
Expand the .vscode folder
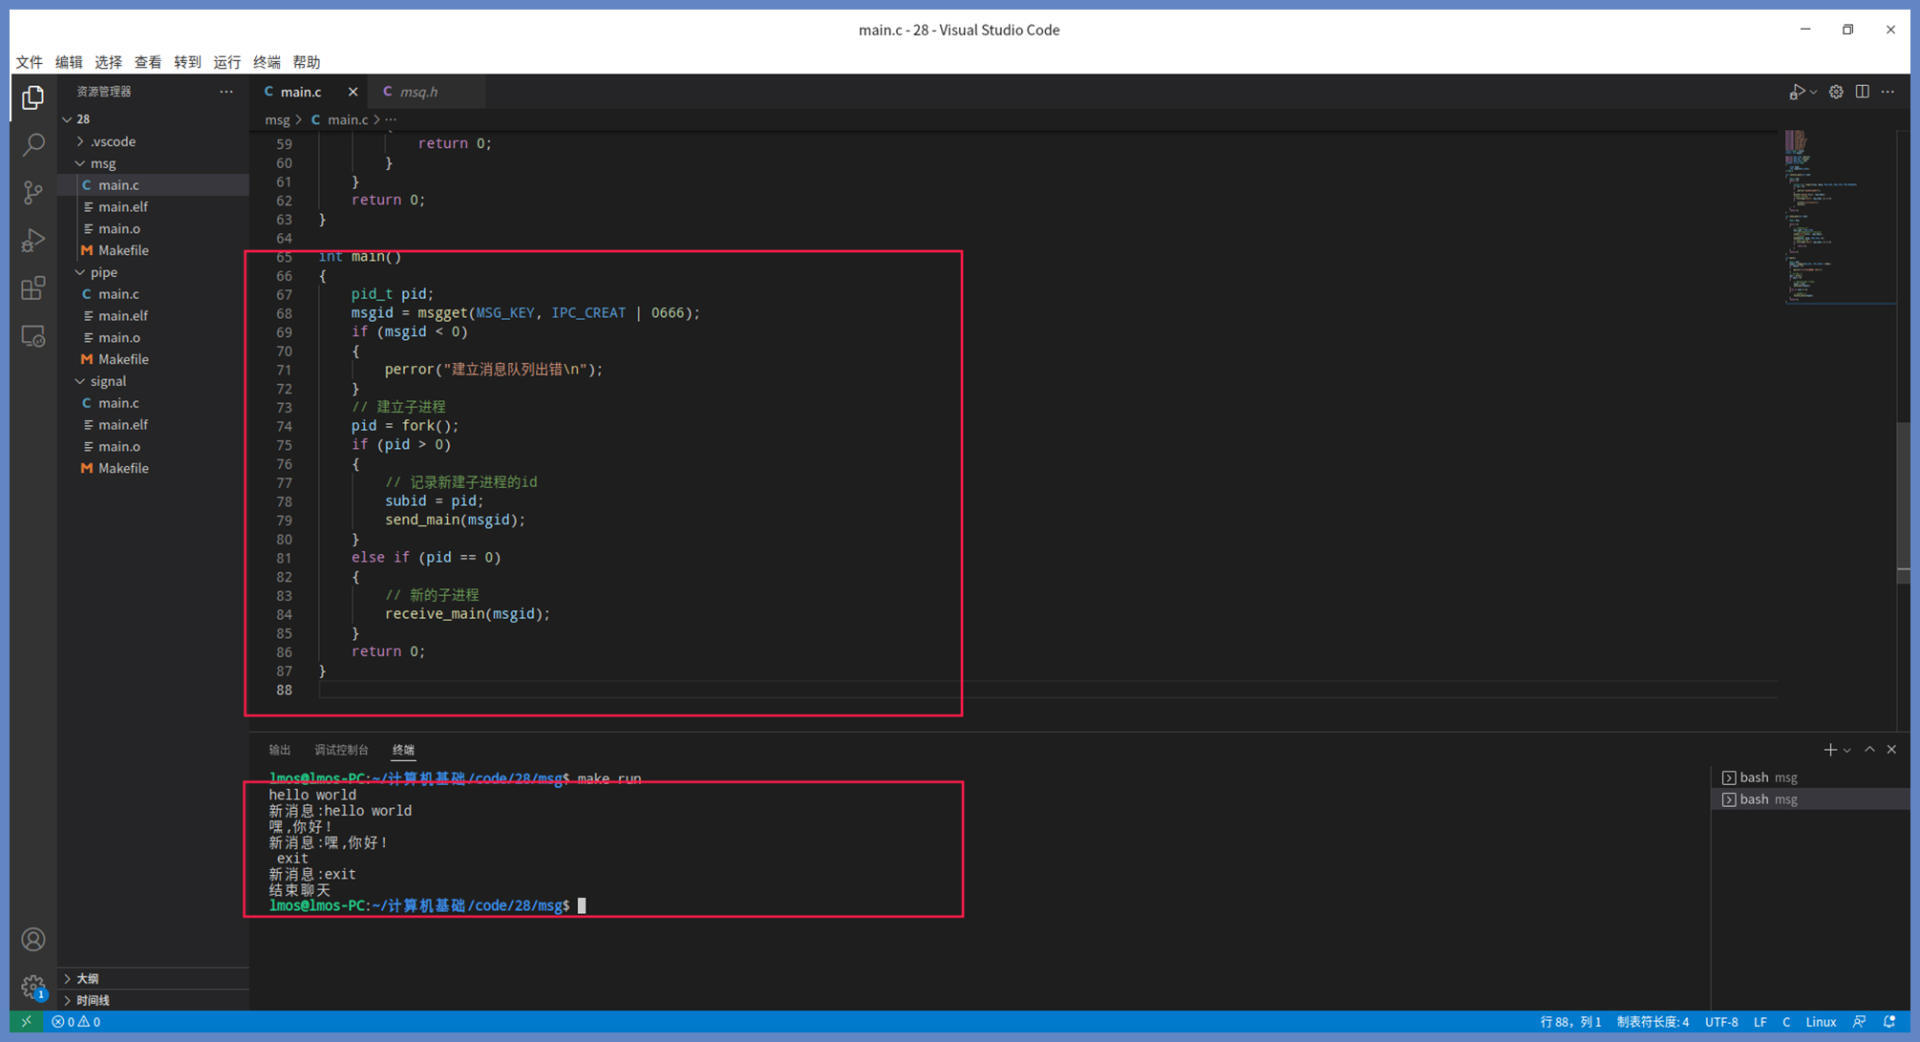(x=112, y=141)
